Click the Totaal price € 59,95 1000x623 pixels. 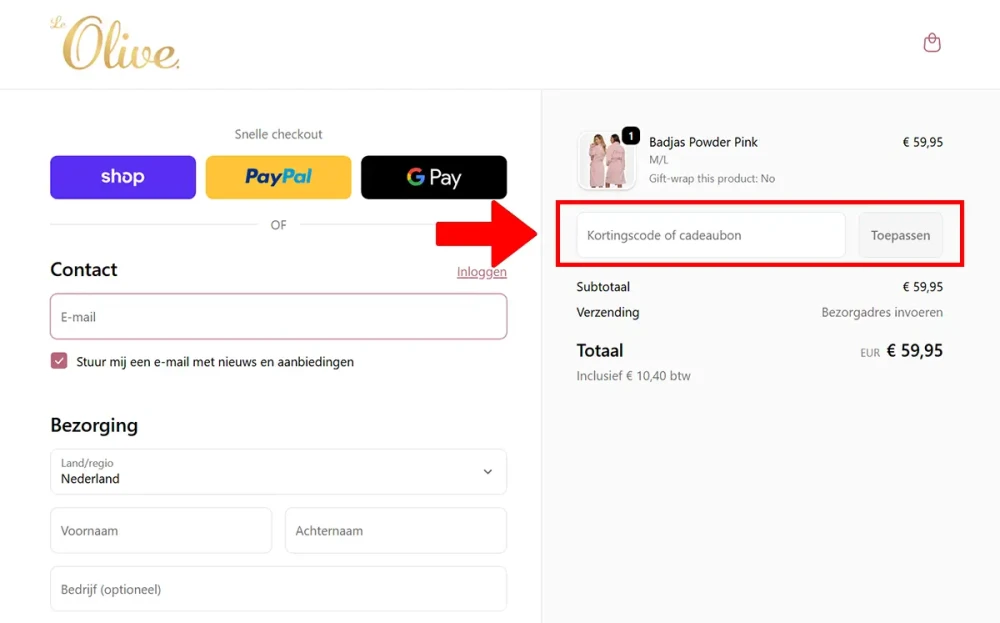(x=914, y=351)
